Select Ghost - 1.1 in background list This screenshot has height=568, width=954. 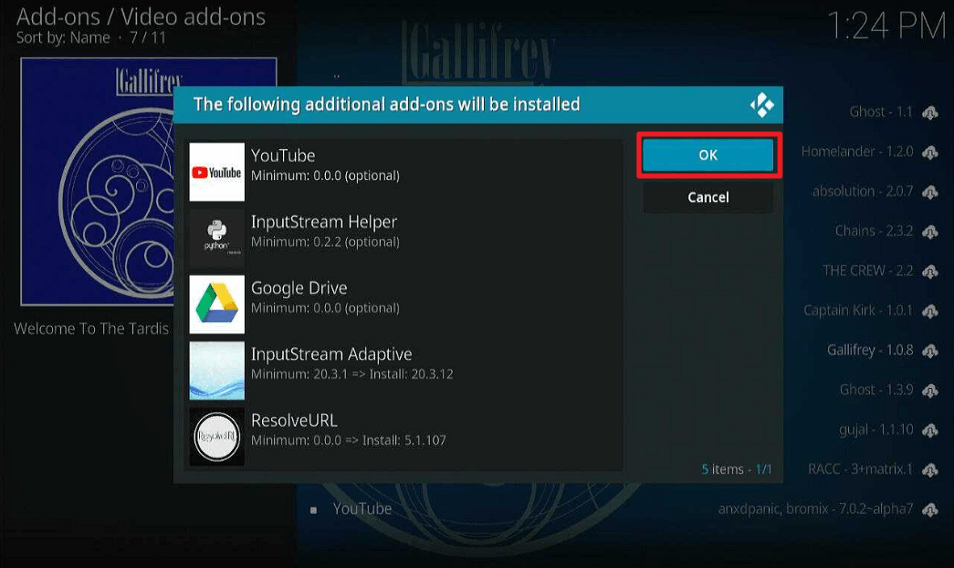click(x=881, y=112)
